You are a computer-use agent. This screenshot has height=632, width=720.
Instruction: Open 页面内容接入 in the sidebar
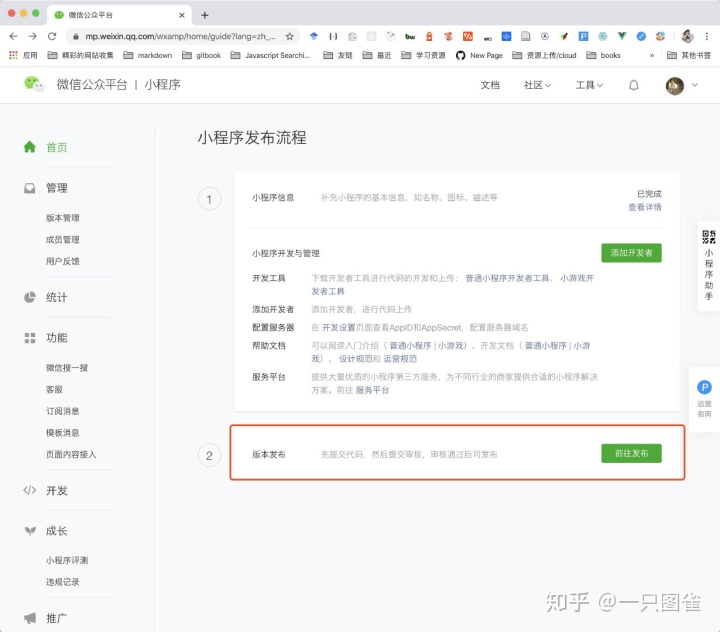(71, 454)
